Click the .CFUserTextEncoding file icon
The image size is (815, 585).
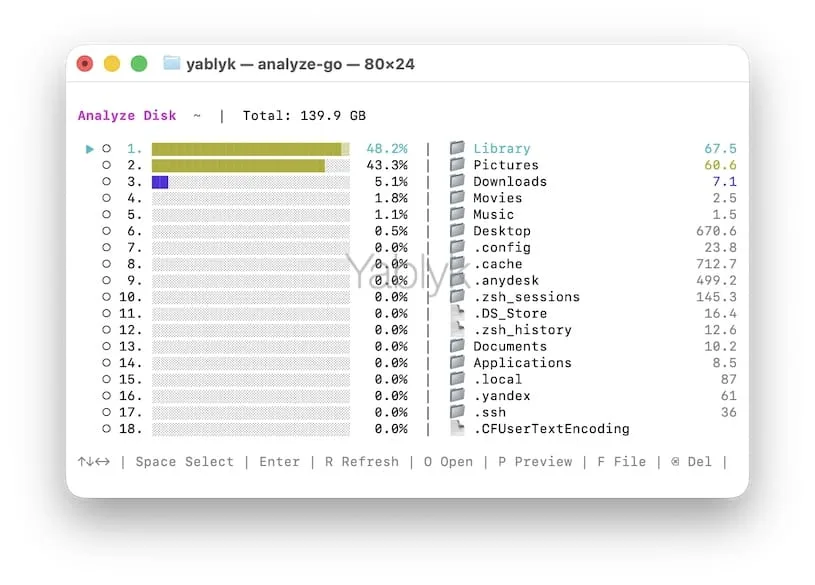[x=457, y=429]
